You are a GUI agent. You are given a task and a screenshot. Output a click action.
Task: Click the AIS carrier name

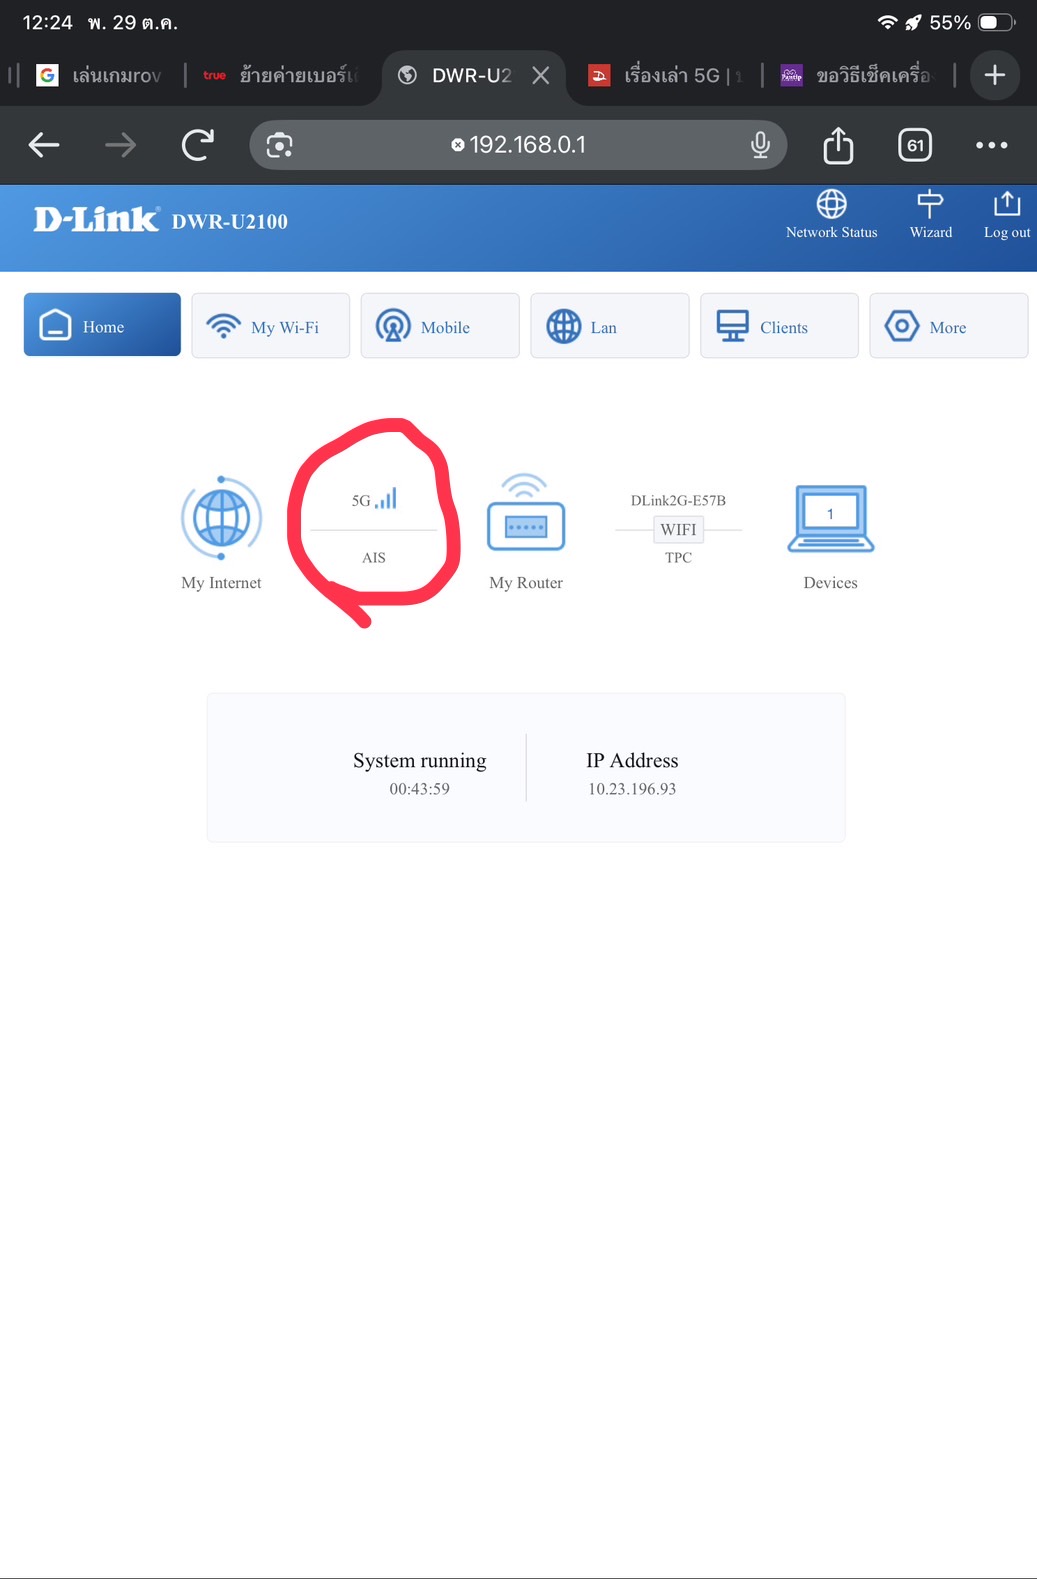[373, 558]
